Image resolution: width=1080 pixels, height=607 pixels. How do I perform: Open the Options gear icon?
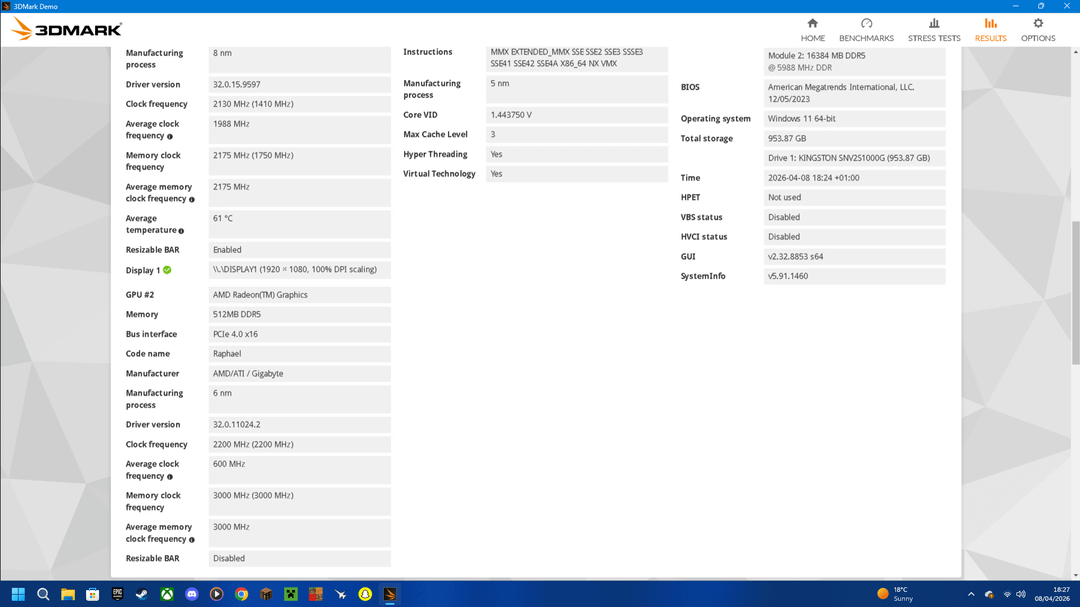[x=1037, y=23]
